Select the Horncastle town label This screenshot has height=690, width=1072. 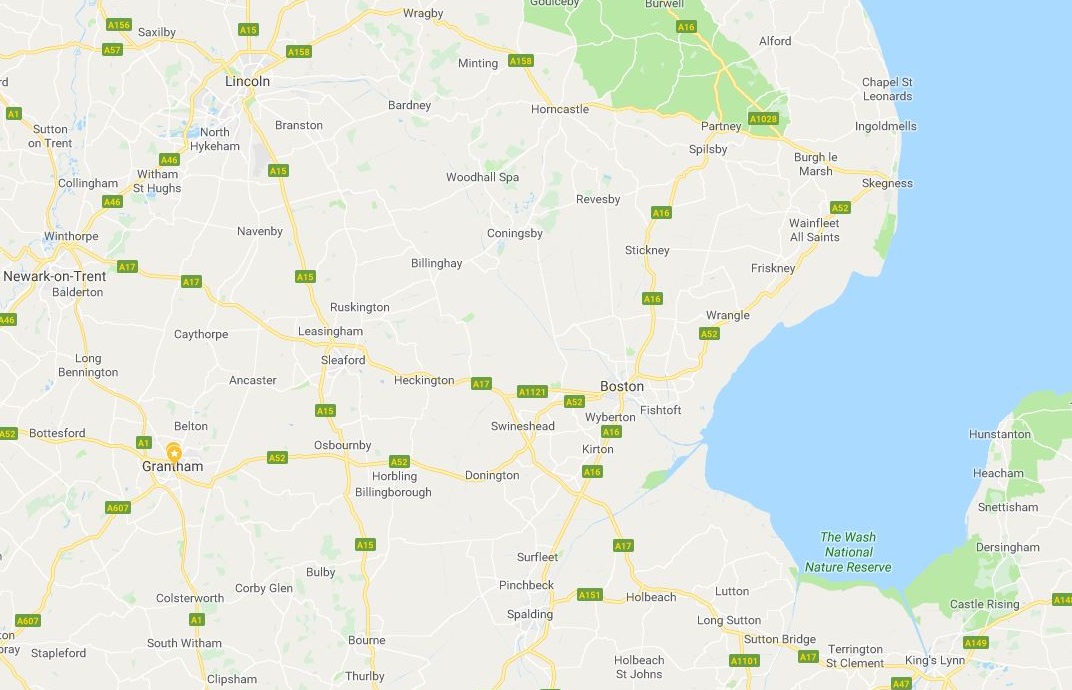pyautogui.click(x=560, y=109)
